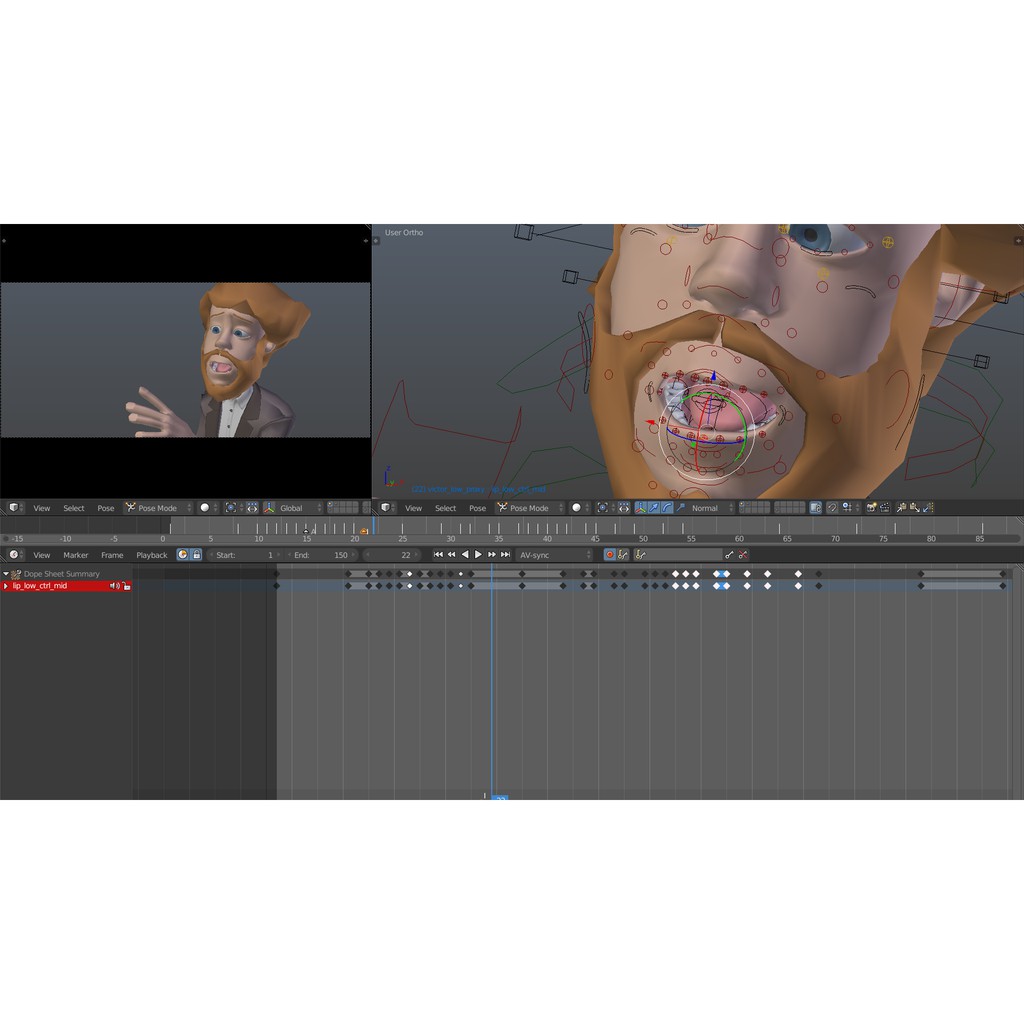Toggle the speaker mute icon on lip_low_ctrl_mid
The image size is (1024, 1024).
click(115, 586)
